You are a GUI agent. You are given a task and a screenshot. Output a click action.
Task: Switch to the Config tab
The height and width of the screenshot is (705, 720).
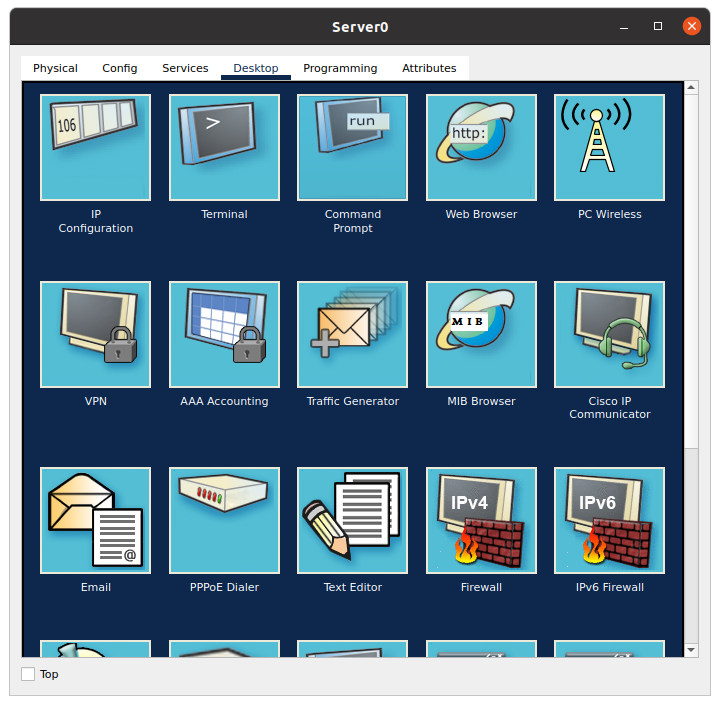click(x=120, y=68)
